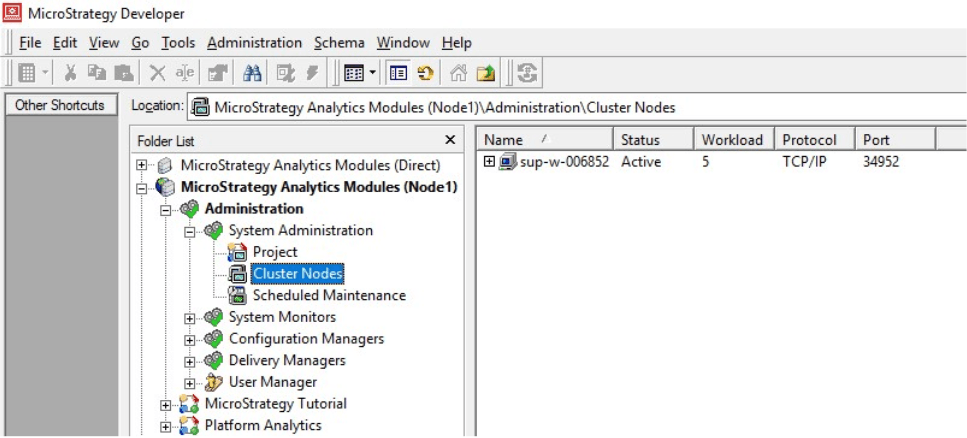Collapse the Administration tree node
Image resolution: width=967 pixels, height=438 pixels.
165,210
